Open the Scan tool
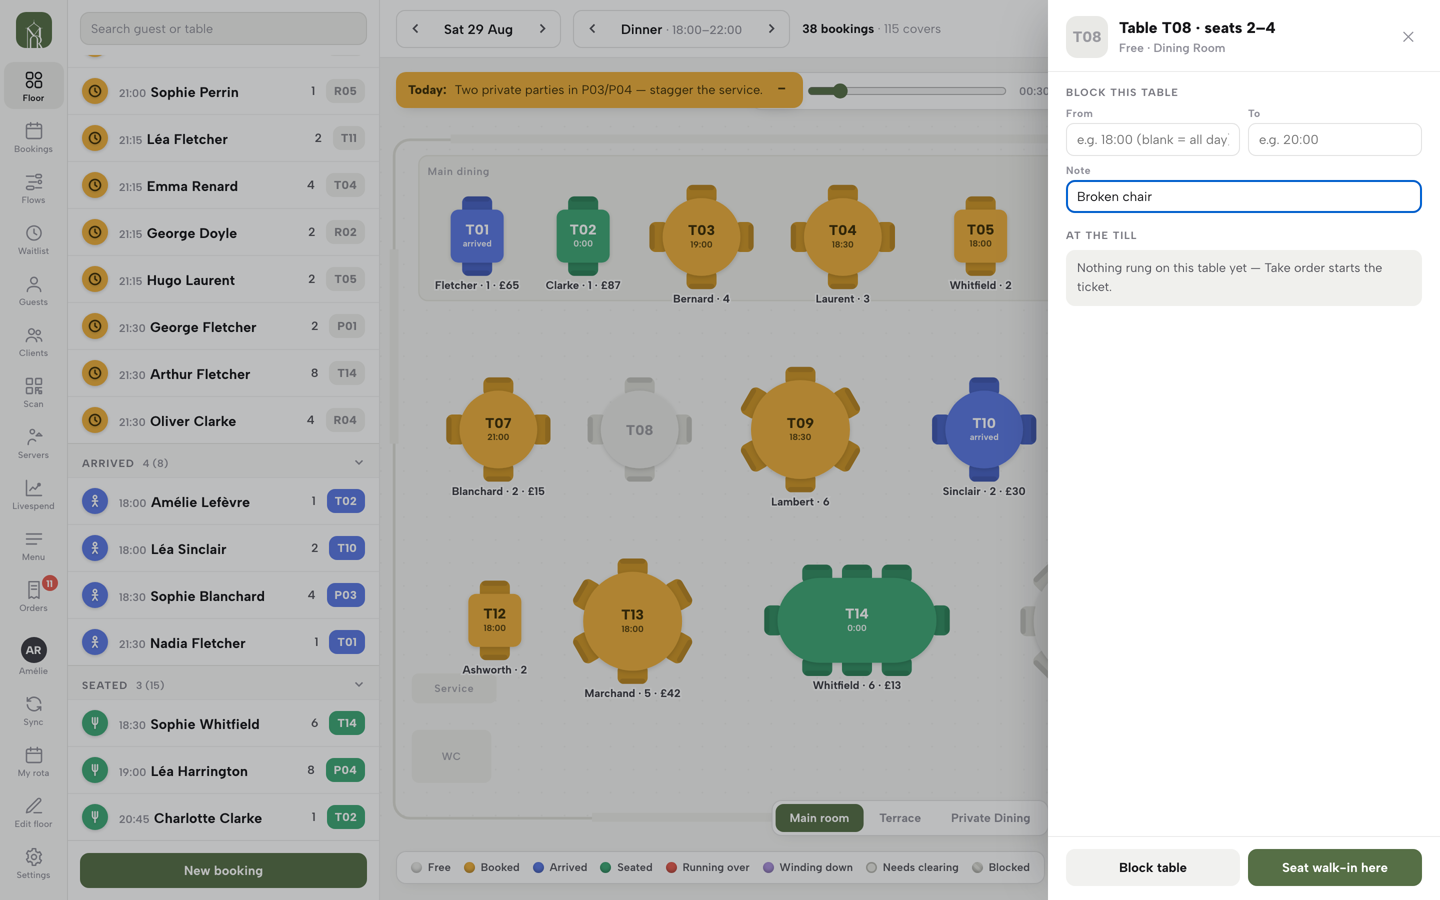 pos(33,392)
